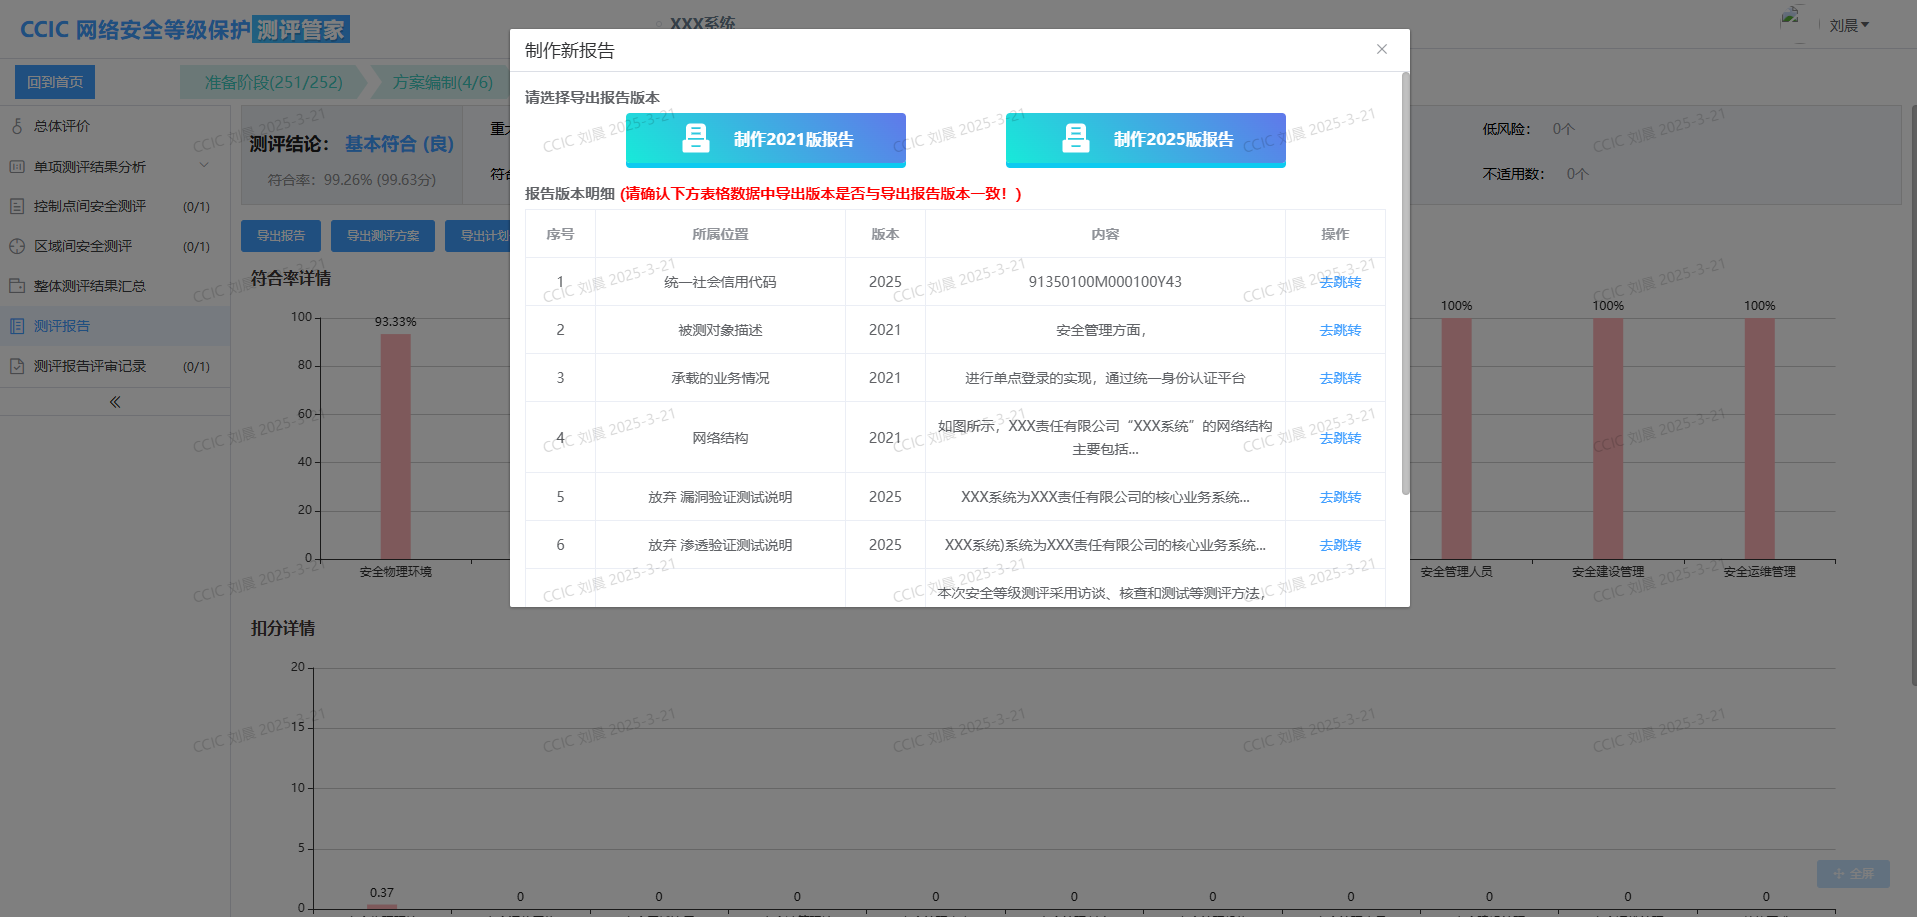This screenshot has height=917, width=1917.
Task: Click printer icon on 制作2021版报告 button
Action: pos(695,139)
